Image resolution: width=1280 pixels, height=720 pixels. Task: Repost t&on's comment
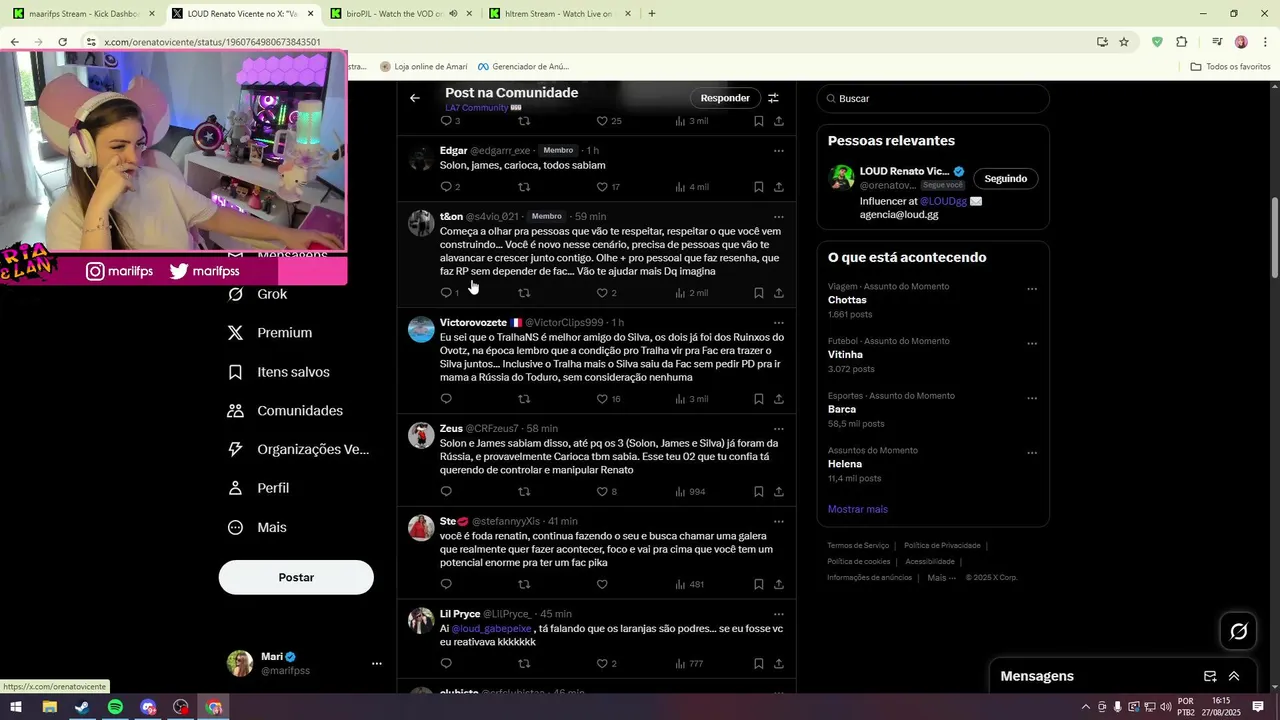tap(524, 293)
